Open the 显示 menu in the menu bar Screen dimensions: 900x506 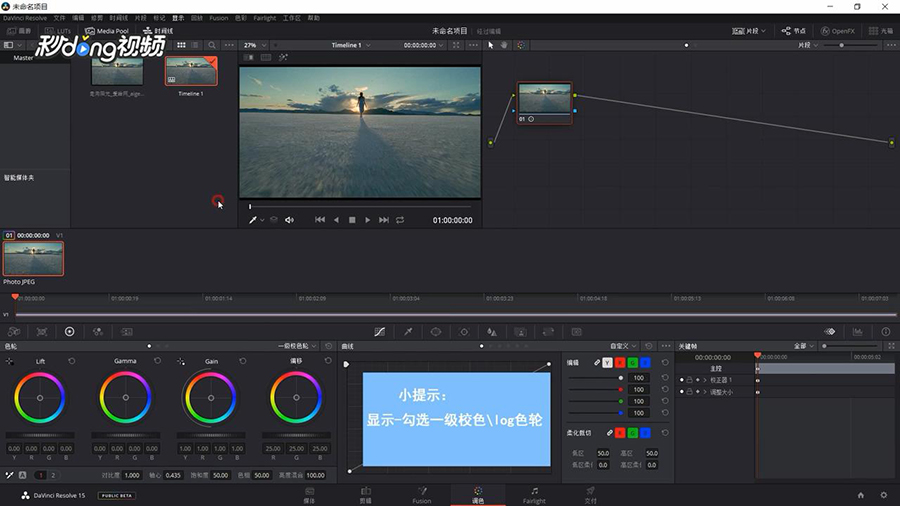click(x=179, y=18)
